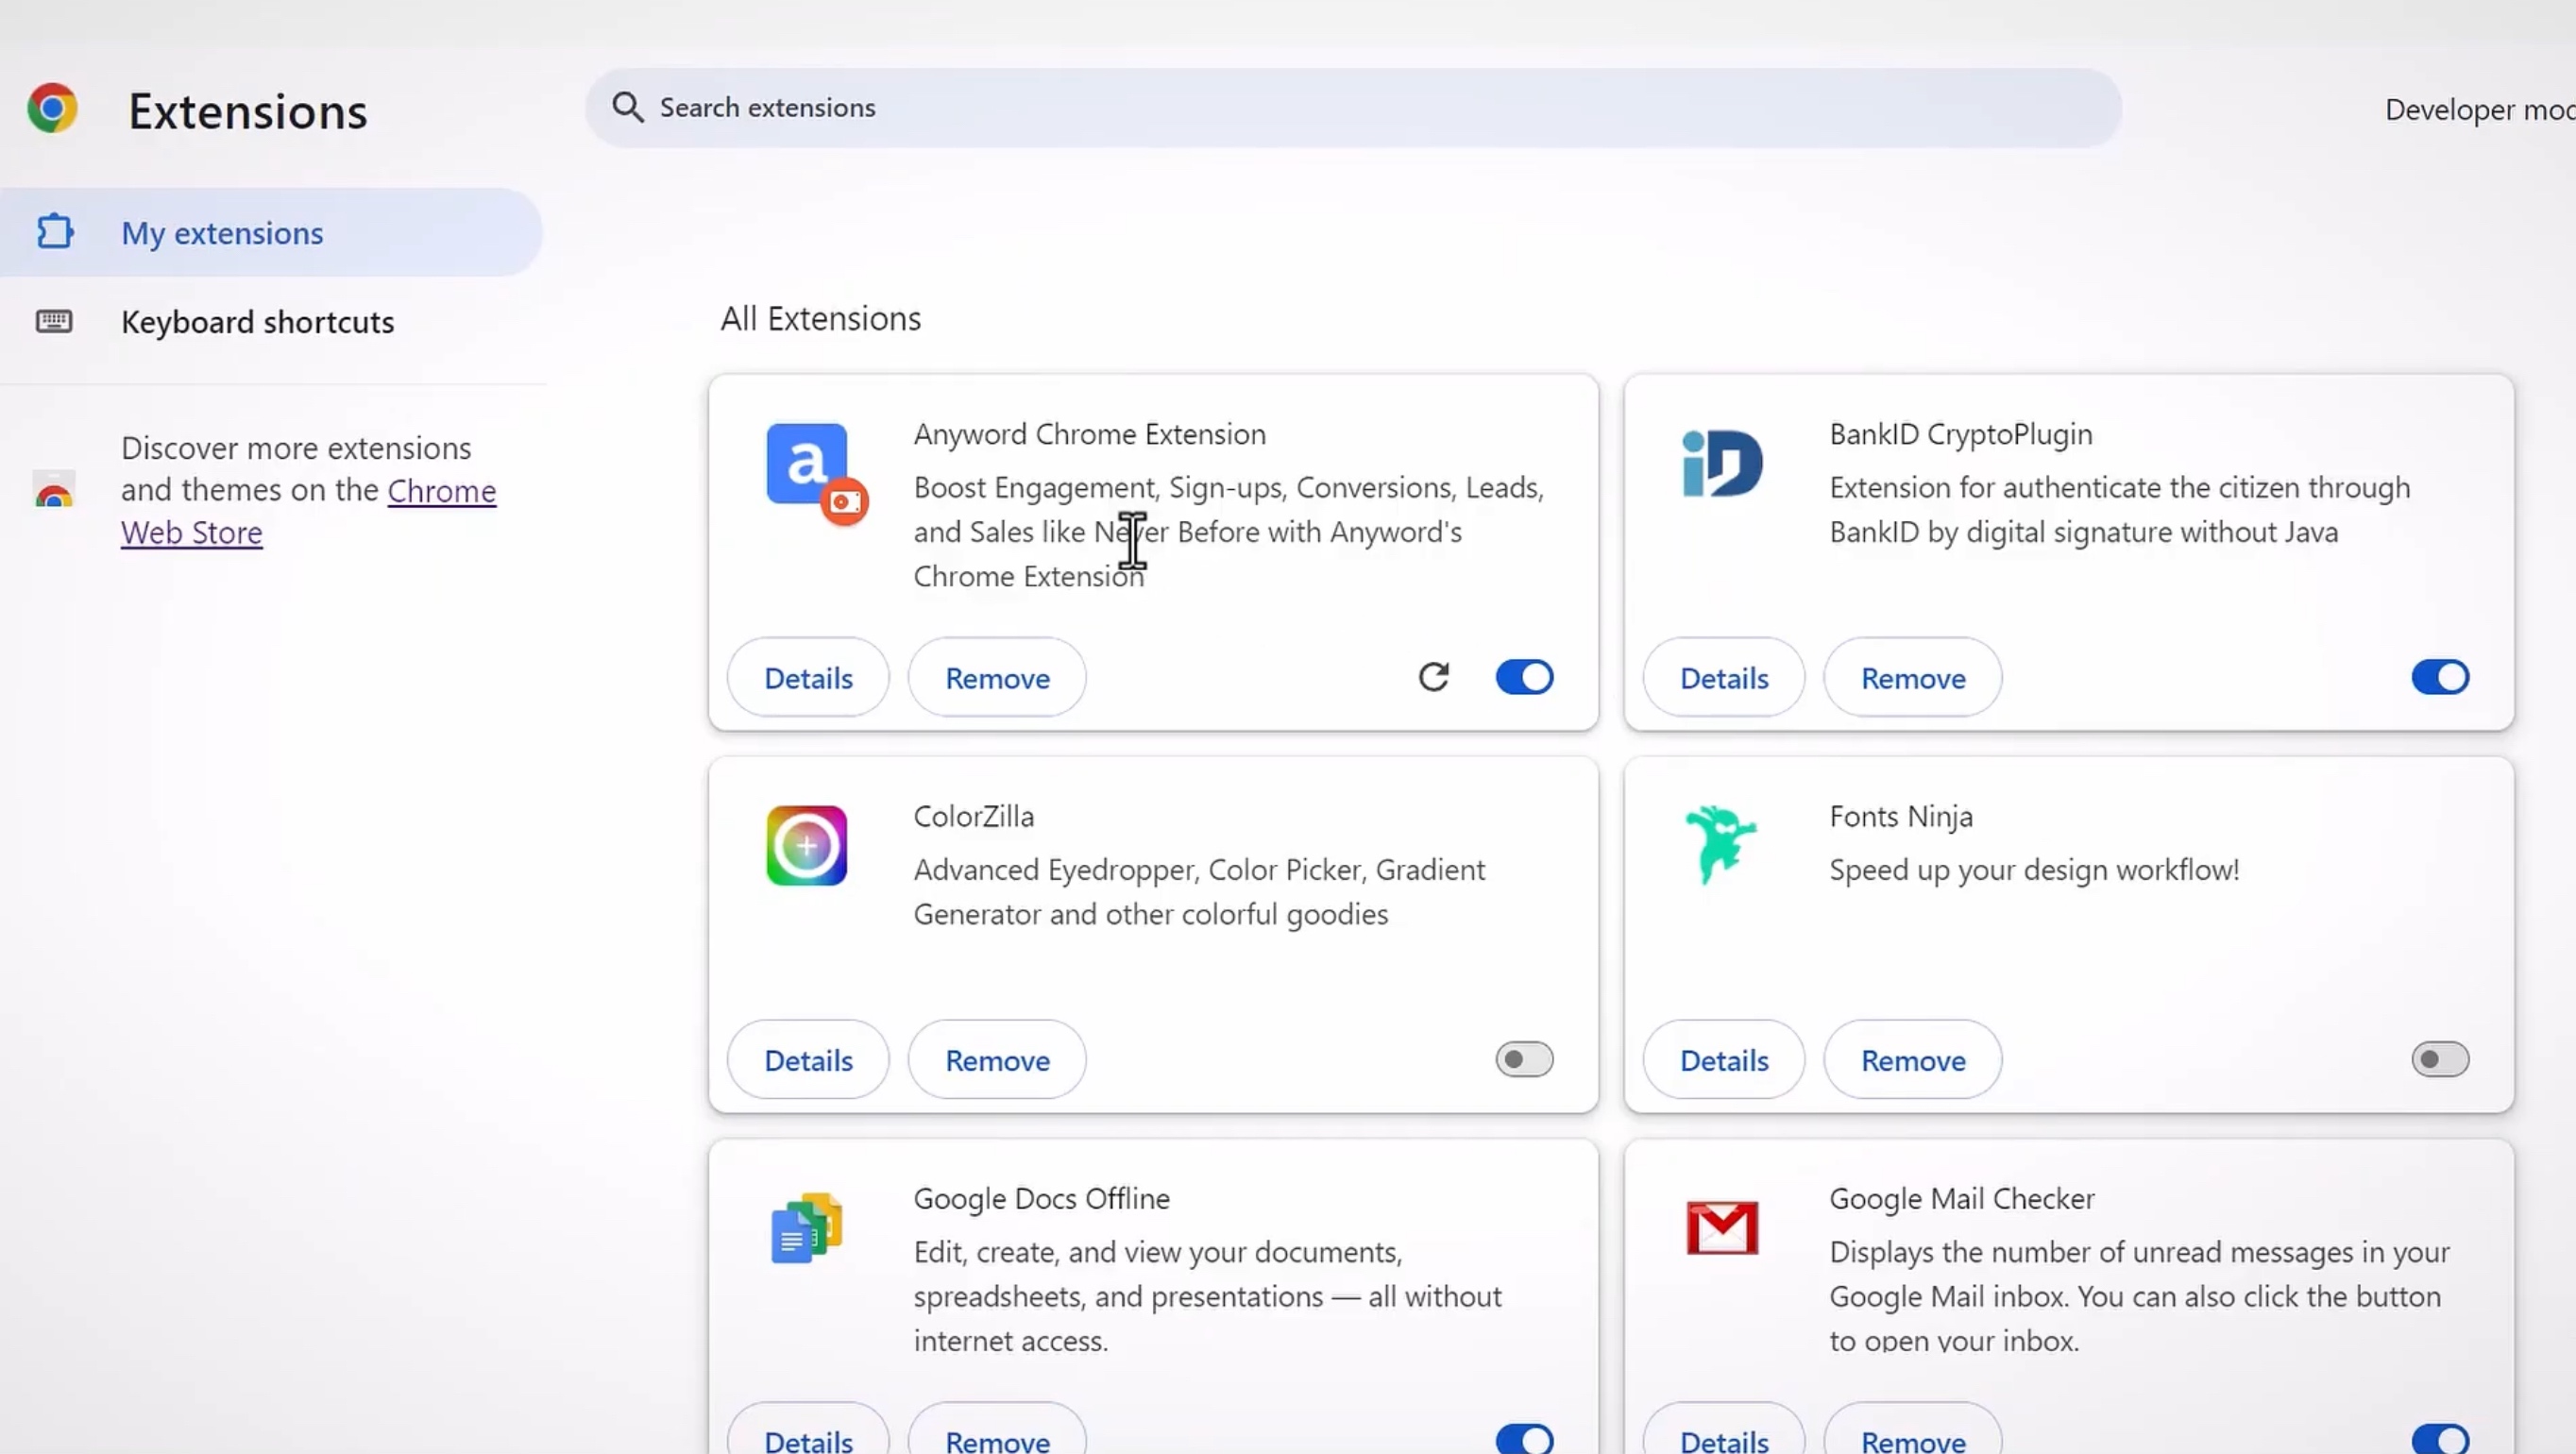Click the Fonts Ninja icon
This screenshot has width=2576, height=1454.
tap(1720, 845)
